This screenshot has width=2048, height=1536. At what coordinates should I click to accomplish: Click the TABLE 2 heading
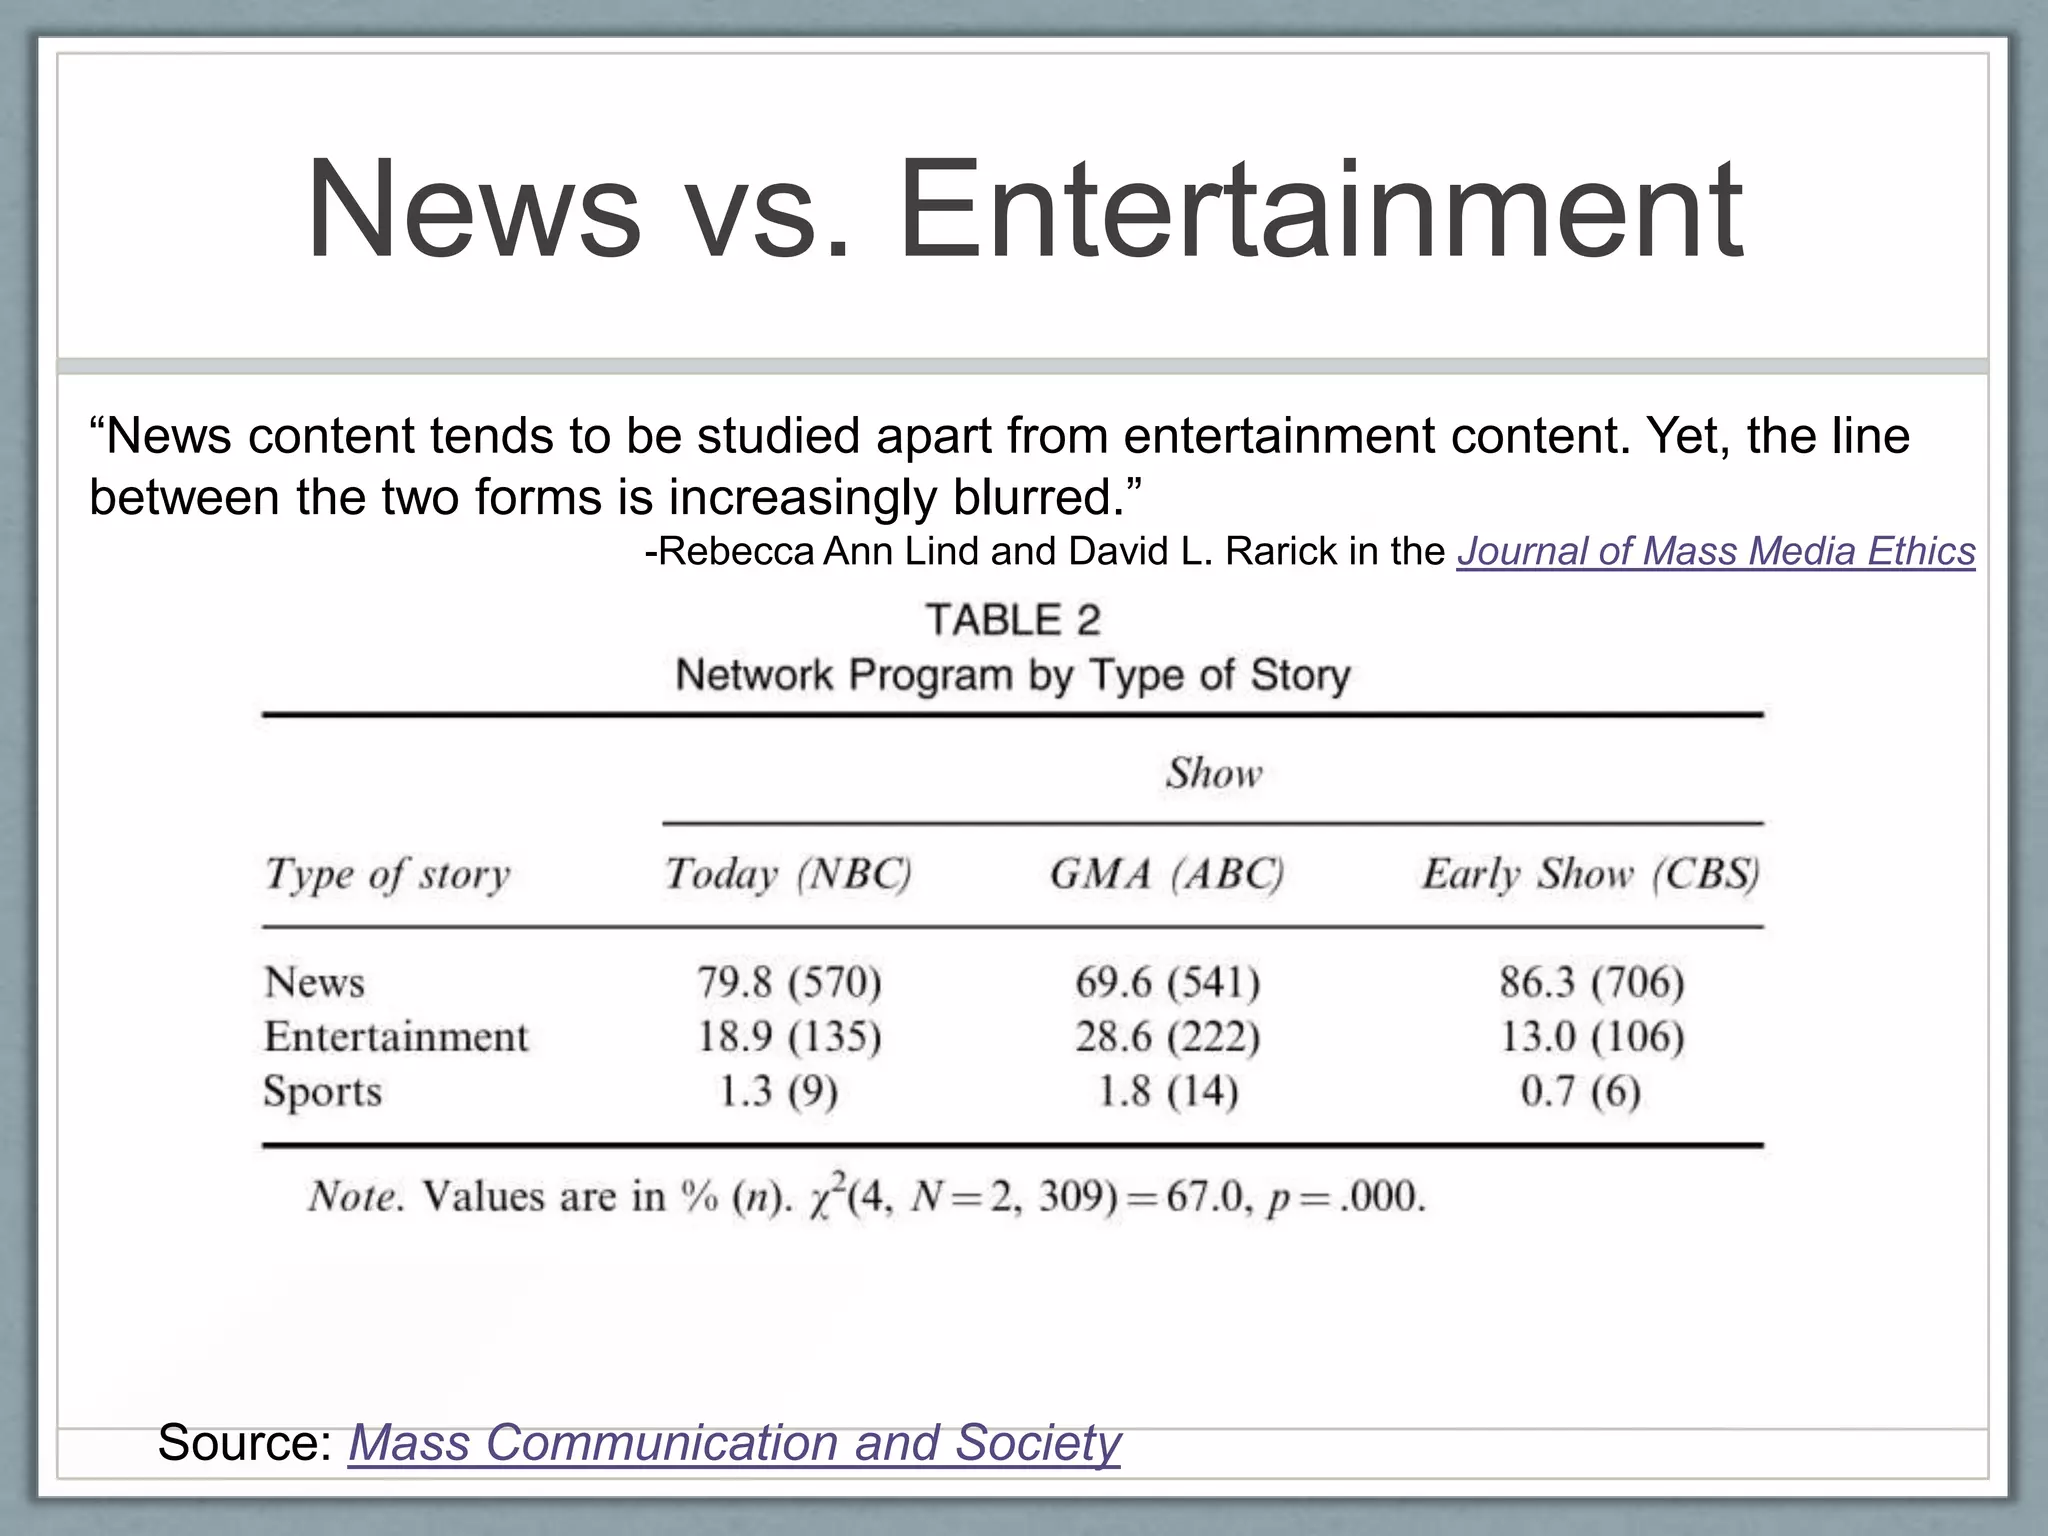point(1012,620)
